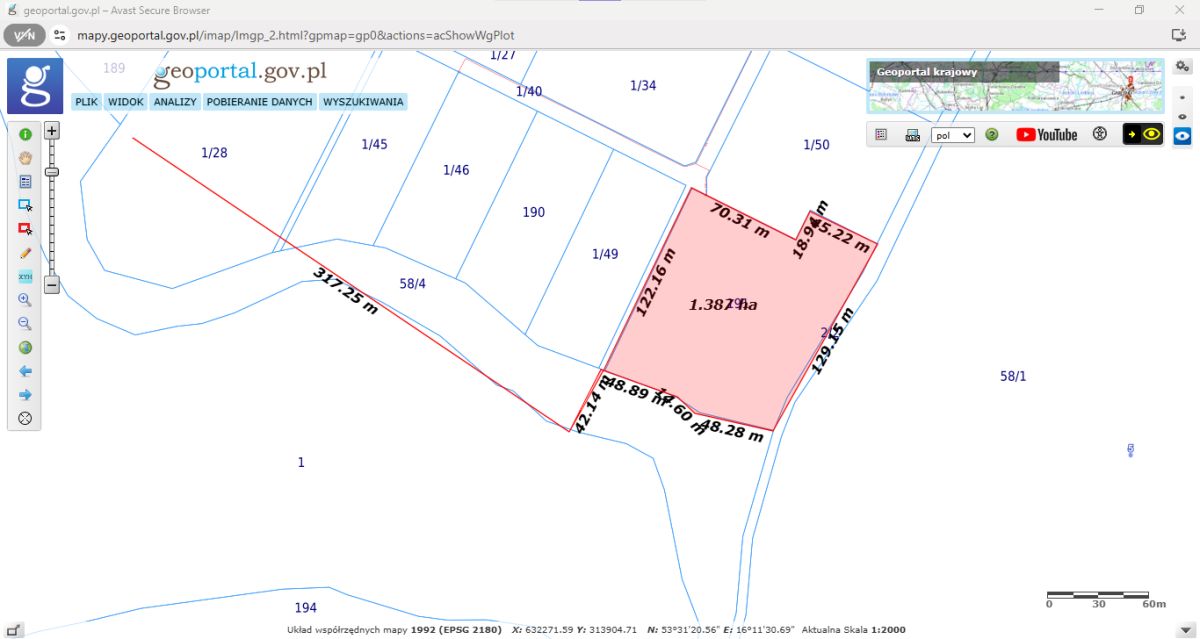Screen dimensions: 1200x639
Task: Select the smallest eye size option
Action: coord(1182,98)
